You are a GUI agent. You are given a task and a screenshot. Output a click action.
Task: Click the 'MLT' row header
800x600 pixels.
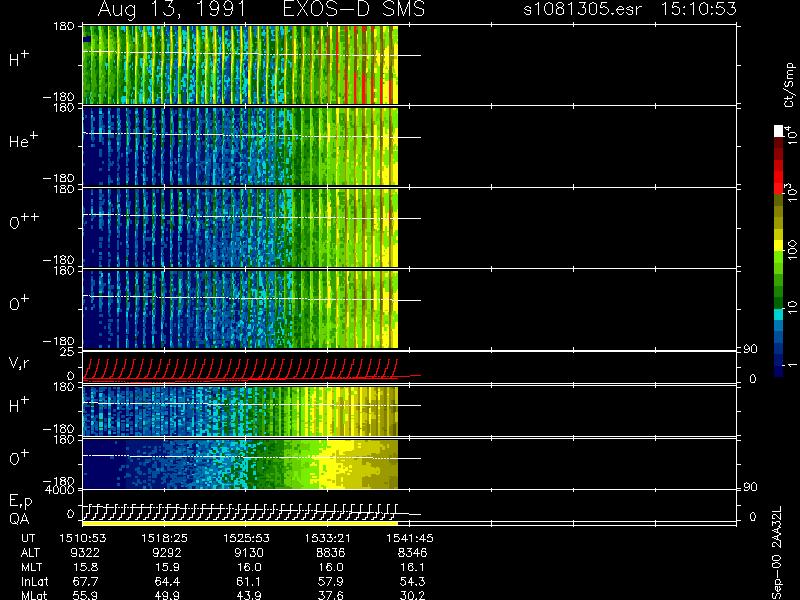(31, 567)
